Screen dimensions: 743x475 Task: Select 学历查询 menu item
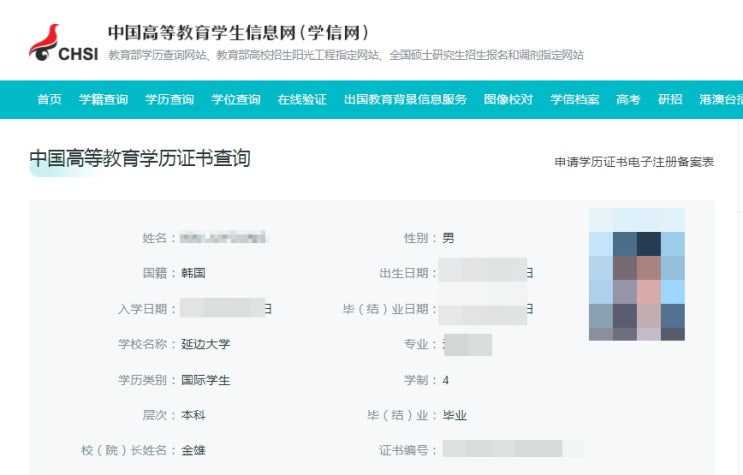click(170, 99)
